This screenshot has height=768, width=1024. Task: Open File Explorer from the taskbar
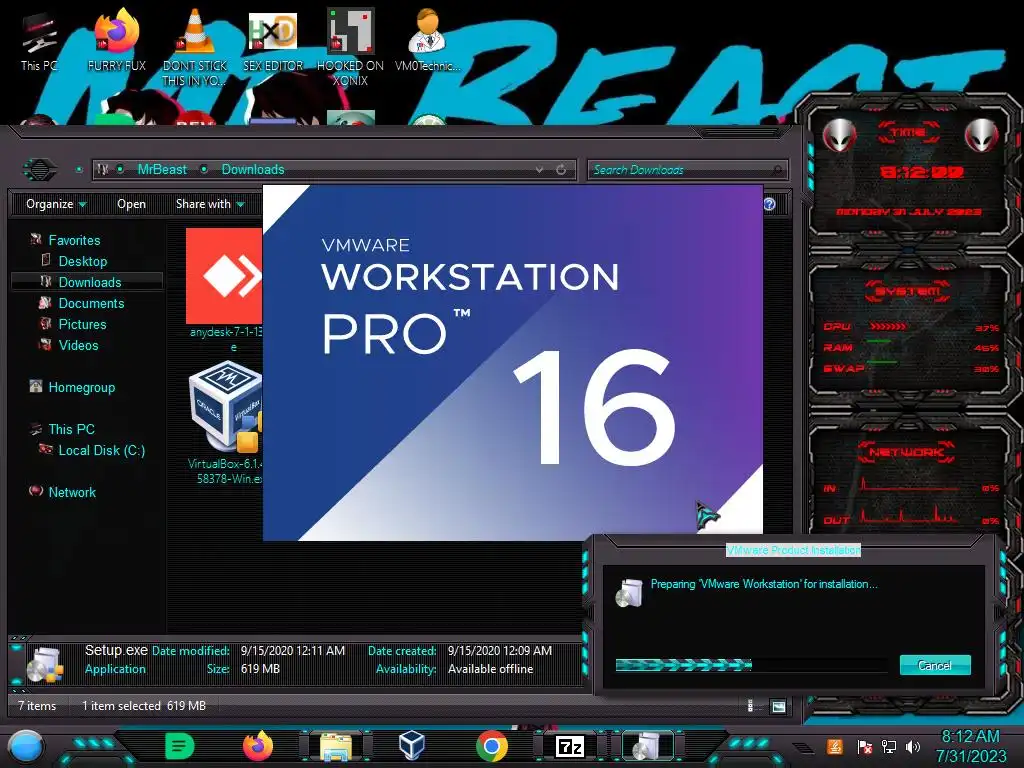tap(336, 747)
